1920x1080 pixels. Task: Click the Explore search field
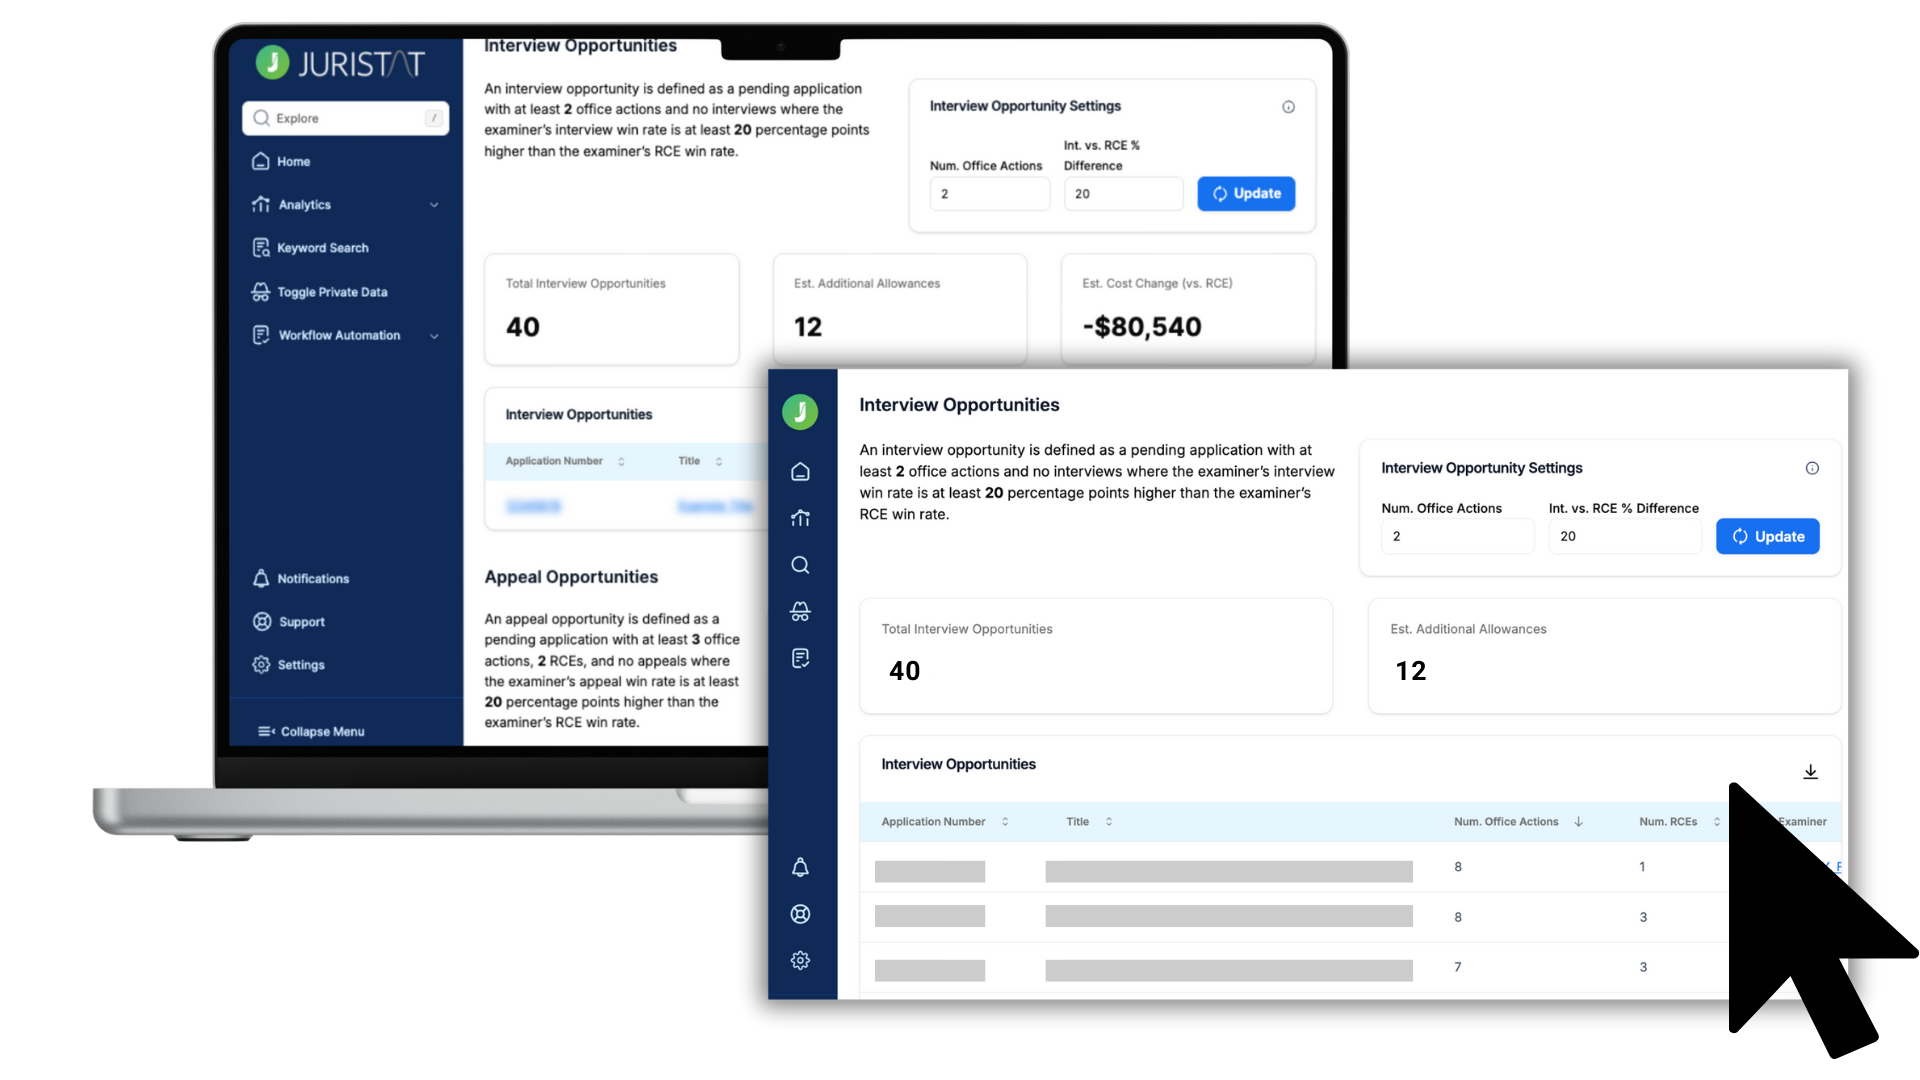click(345, 118)
